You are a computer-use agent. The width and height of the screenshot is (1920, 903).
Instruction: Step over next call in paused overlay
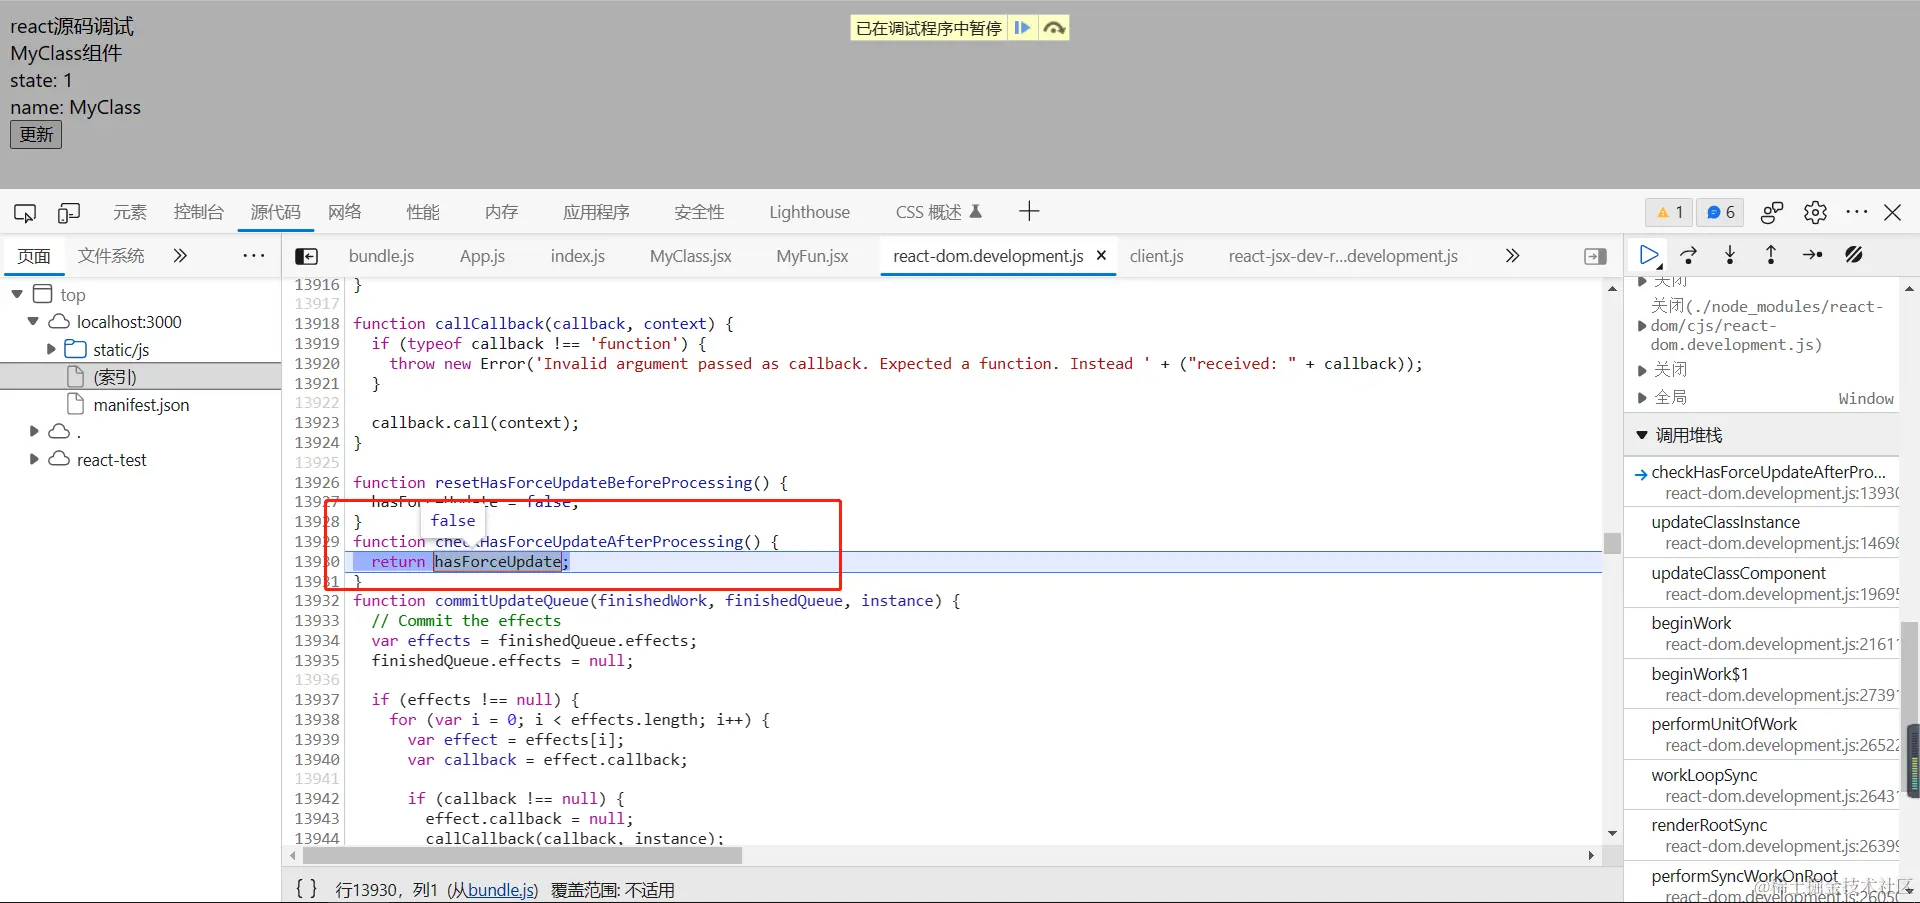click(x=1054, y=28)
